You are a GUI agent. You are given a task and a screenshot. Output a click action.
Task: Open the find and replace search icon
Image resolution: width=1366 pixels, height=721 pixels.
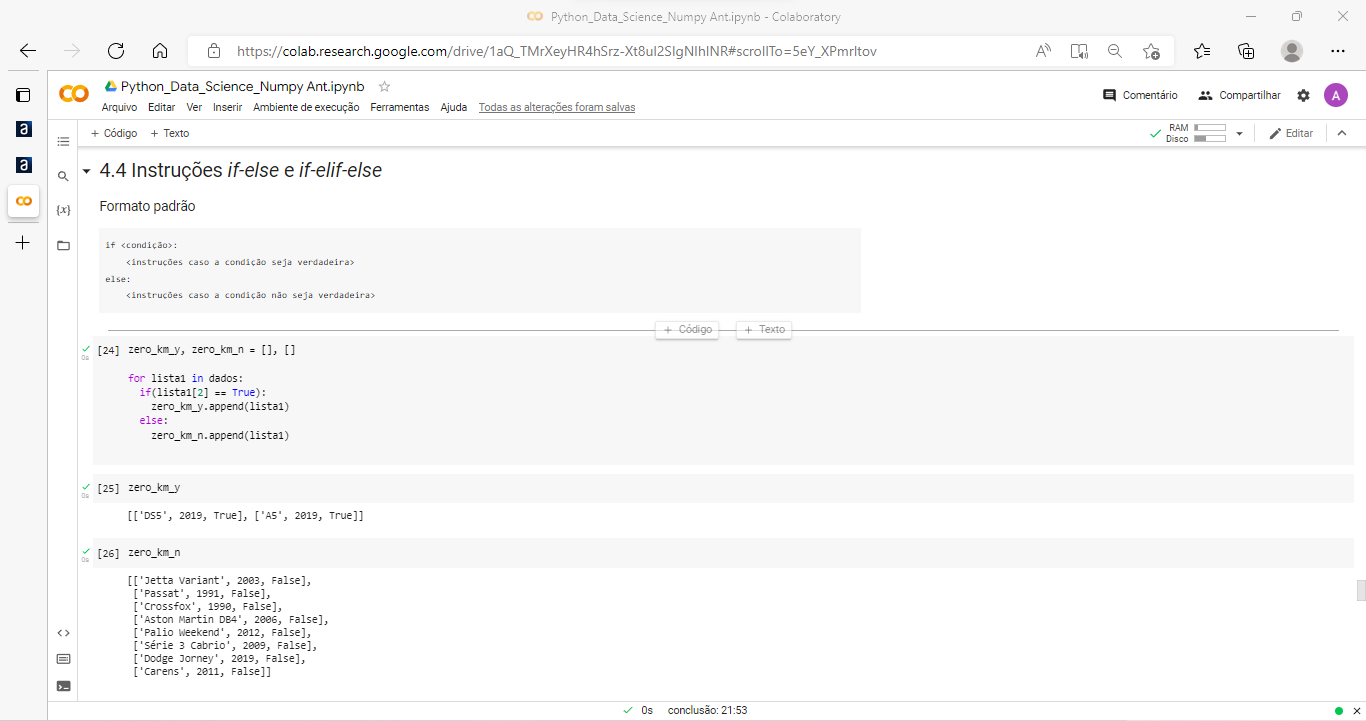(x=63, y=176)
